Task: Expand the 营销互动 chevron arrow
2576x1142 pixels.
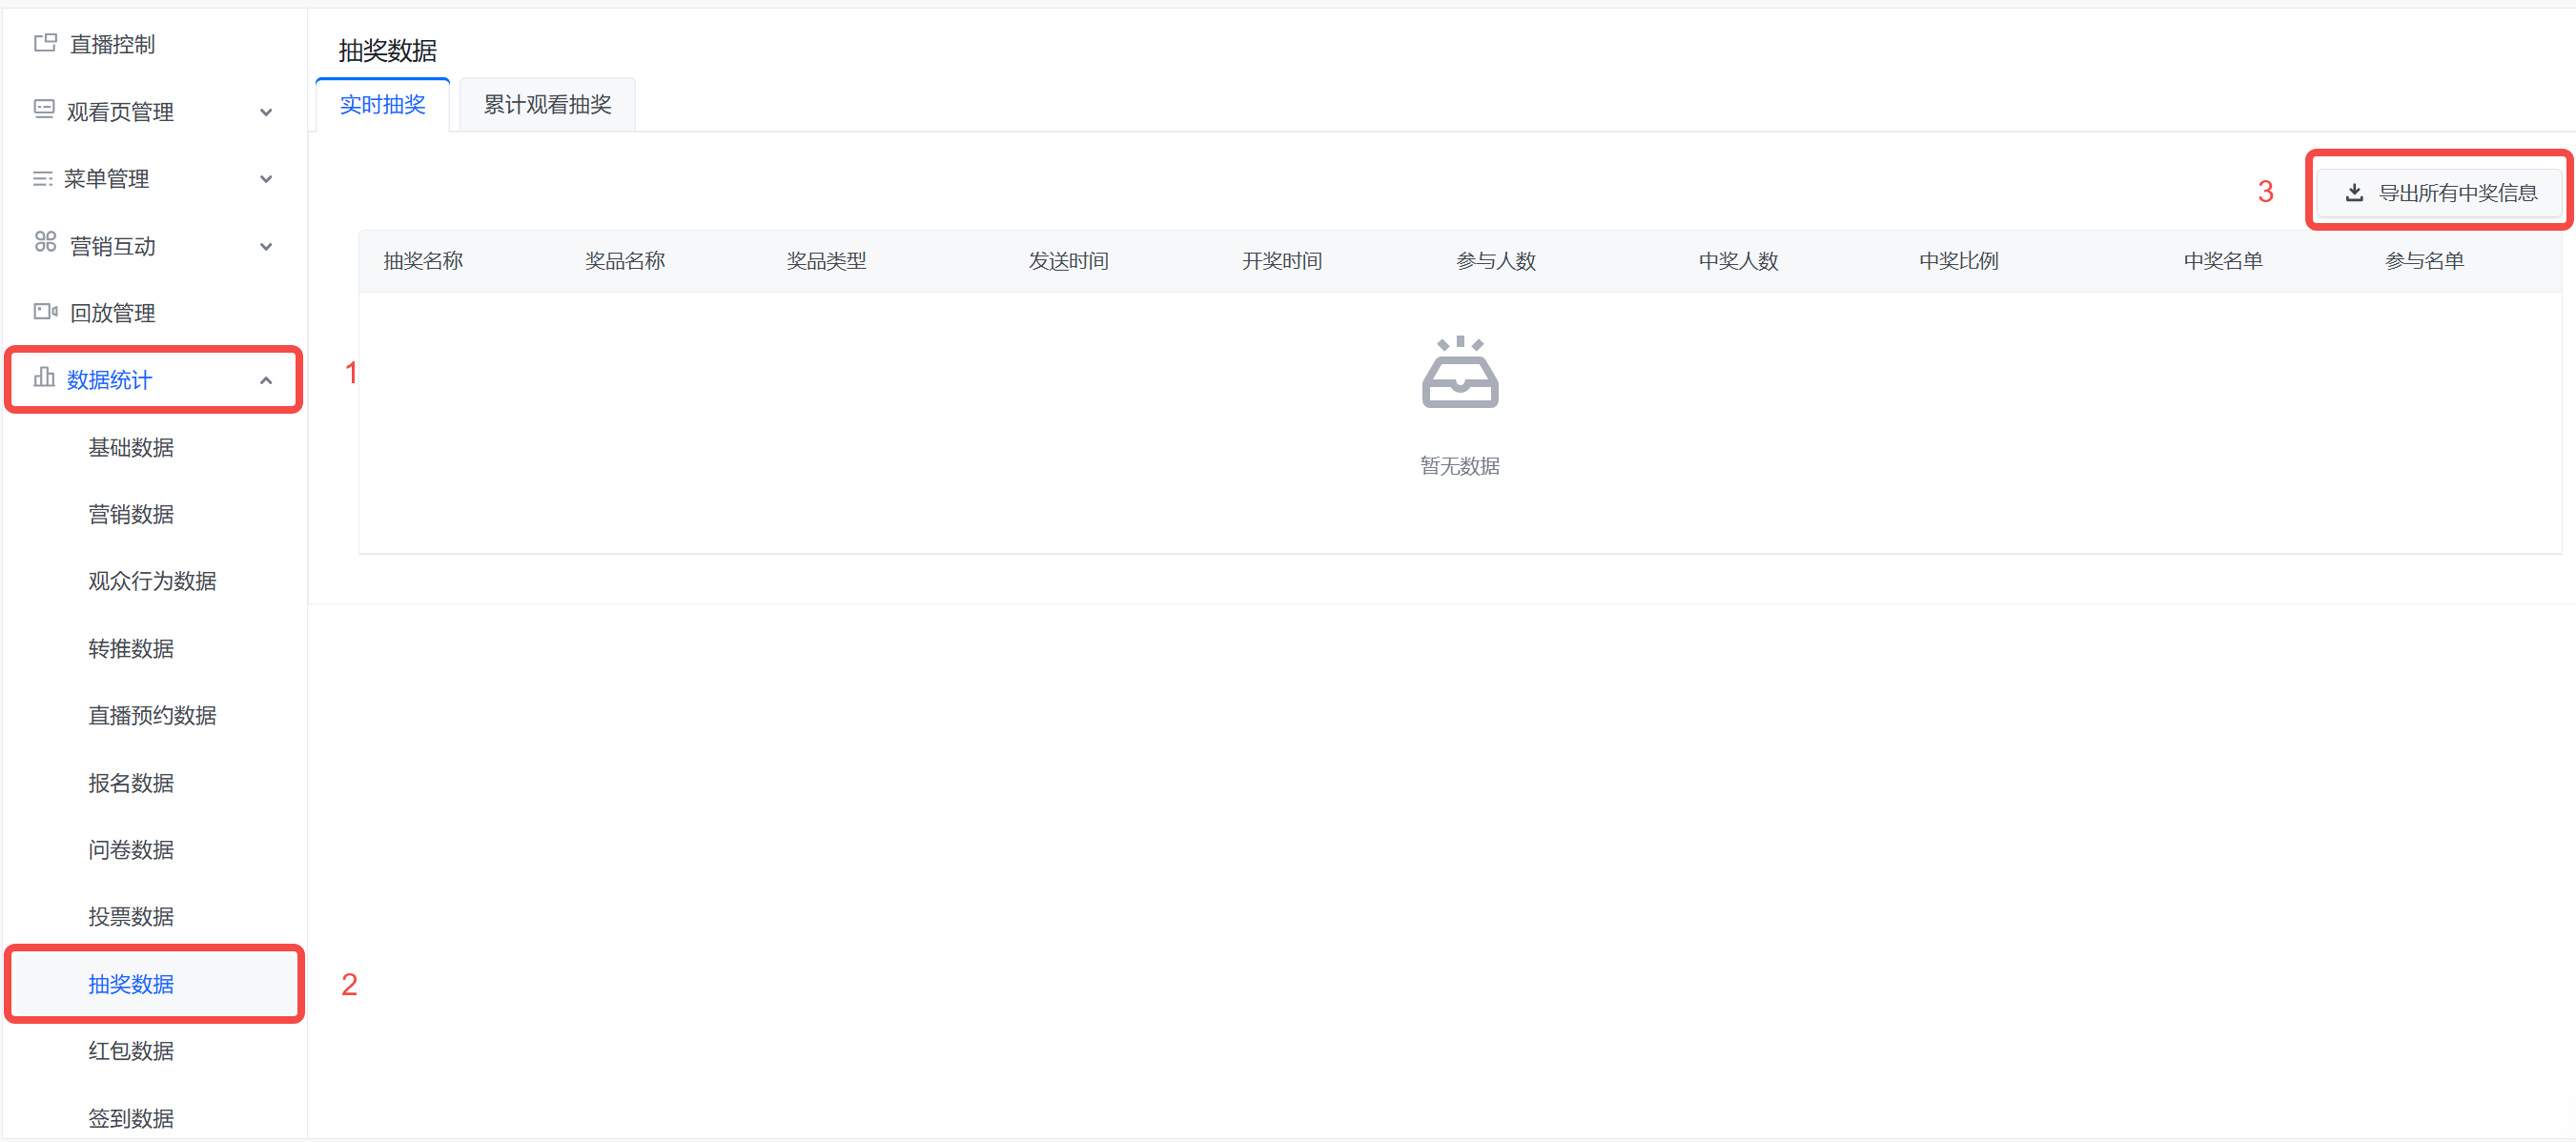Action: click(266, 246)
